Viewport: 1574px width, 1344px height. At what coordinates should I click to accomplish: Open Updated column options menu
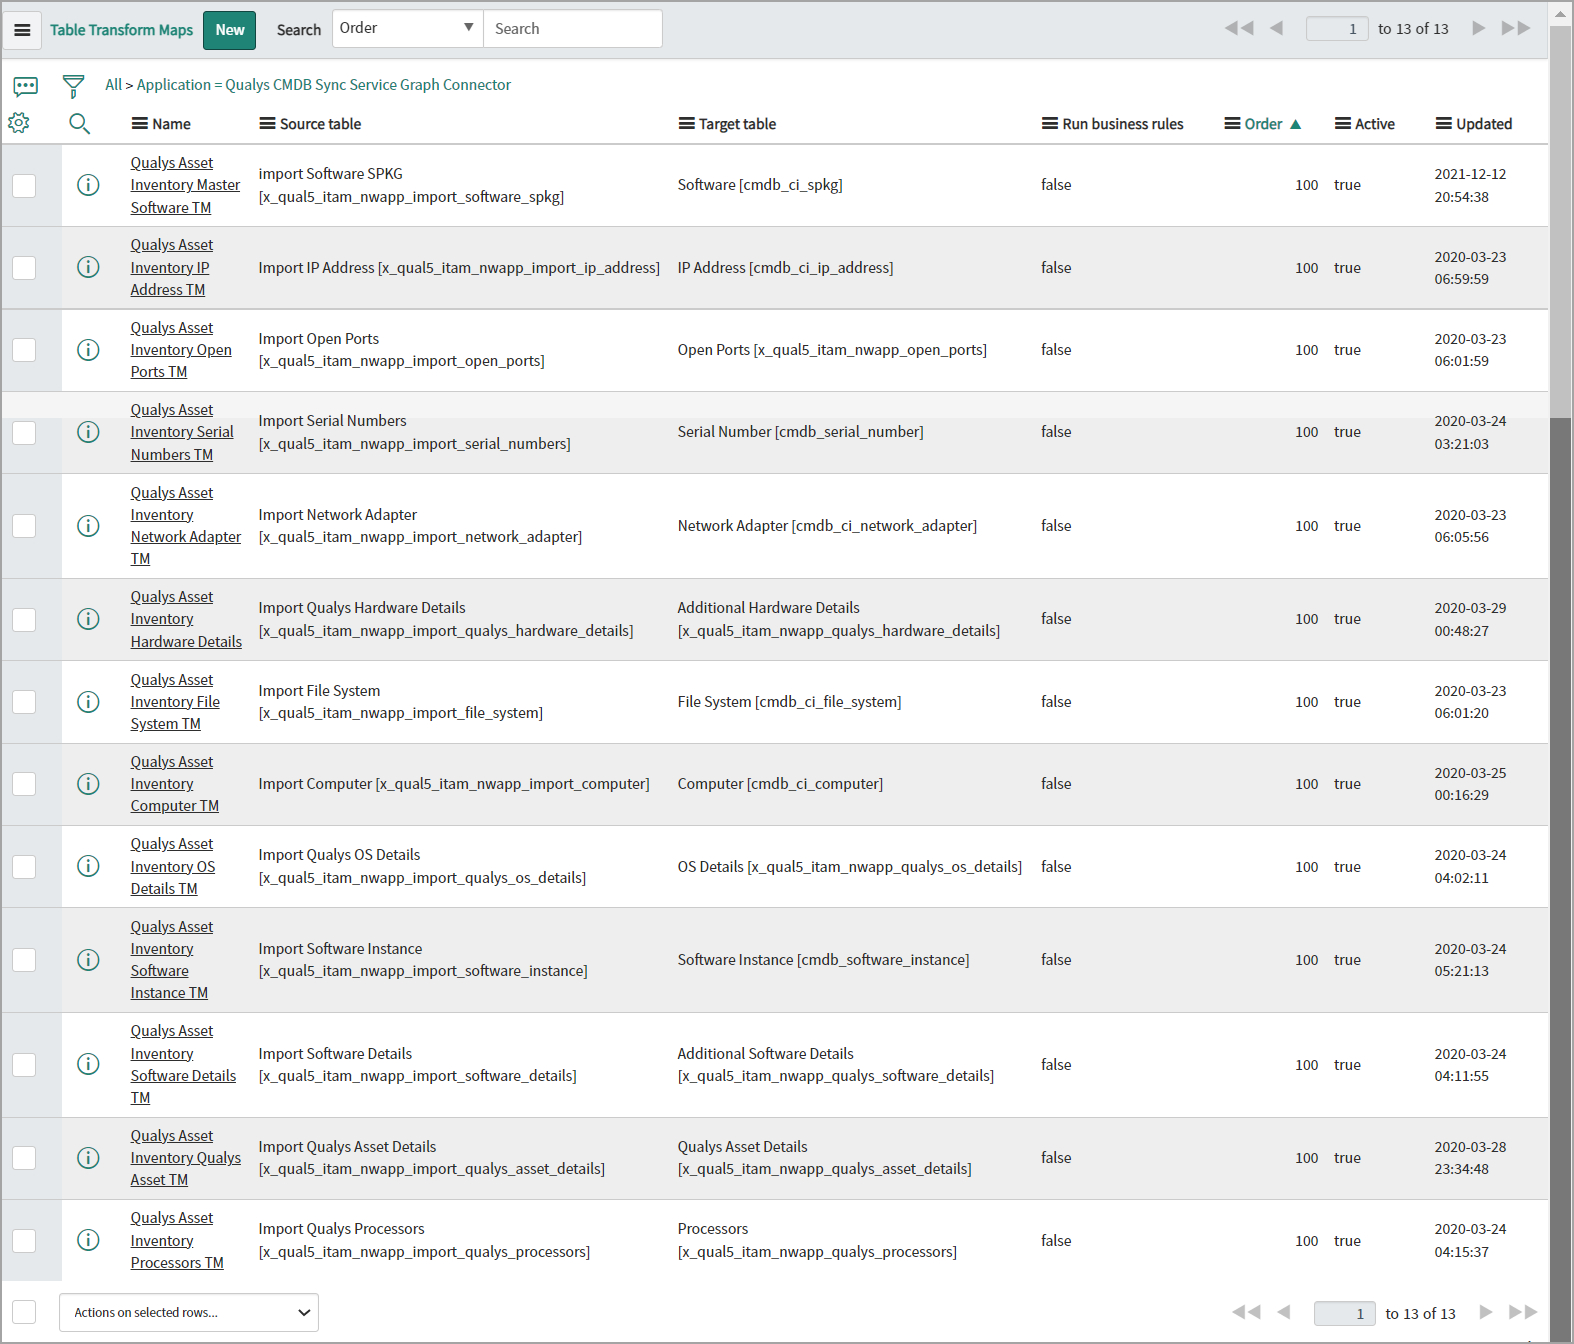1444,124
